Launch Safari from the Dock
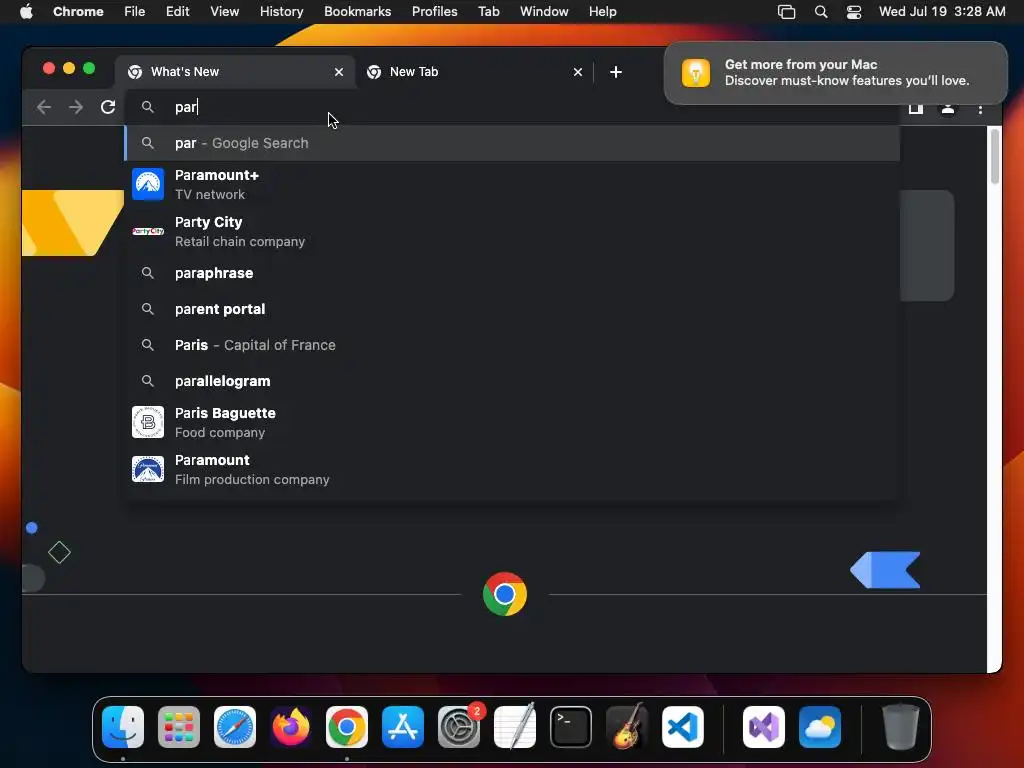Viewport: 1024px width, 768px height. pyautogui.click(x=235, y=727)
